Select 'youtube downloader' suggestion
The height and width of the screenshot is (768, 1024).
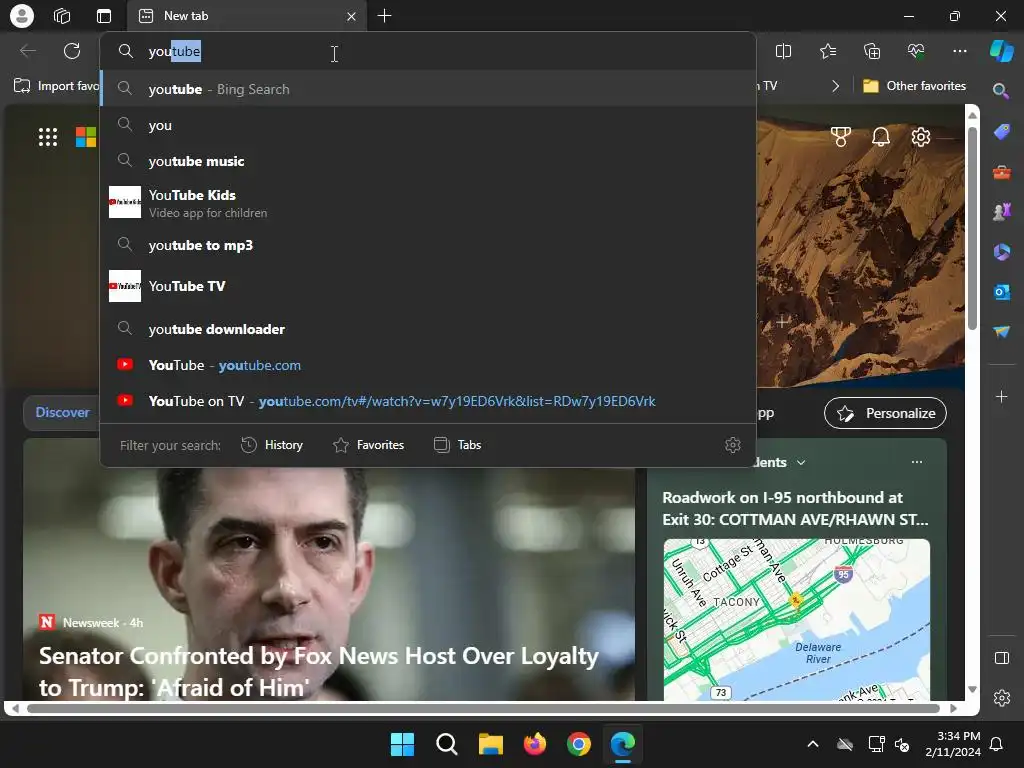428,328
